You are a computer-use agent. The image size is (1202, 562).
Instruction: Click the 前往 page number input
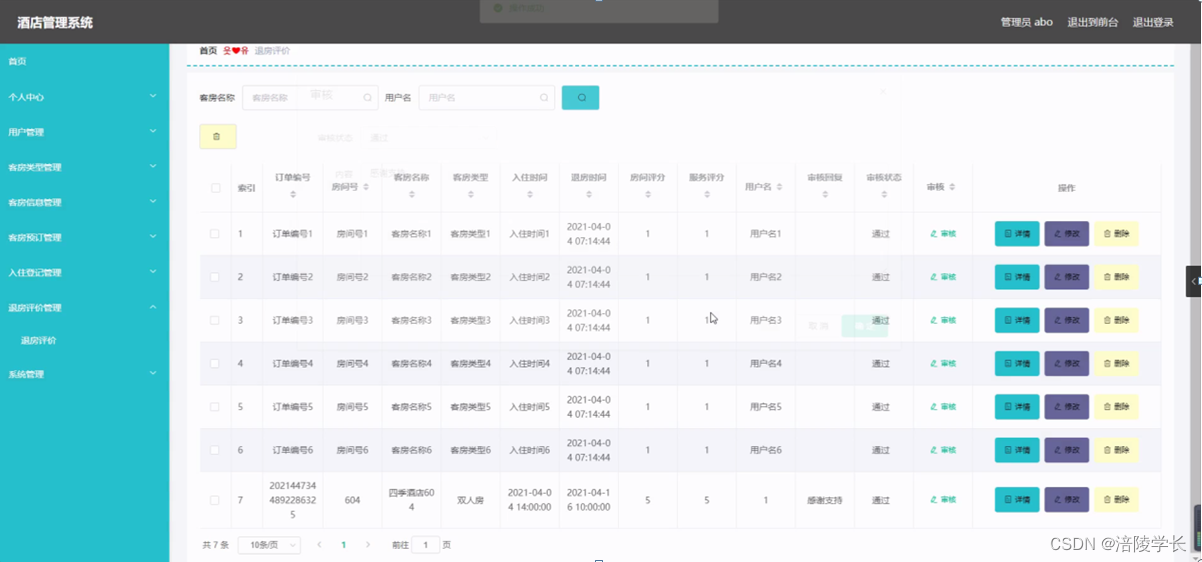tap(425, 545)
